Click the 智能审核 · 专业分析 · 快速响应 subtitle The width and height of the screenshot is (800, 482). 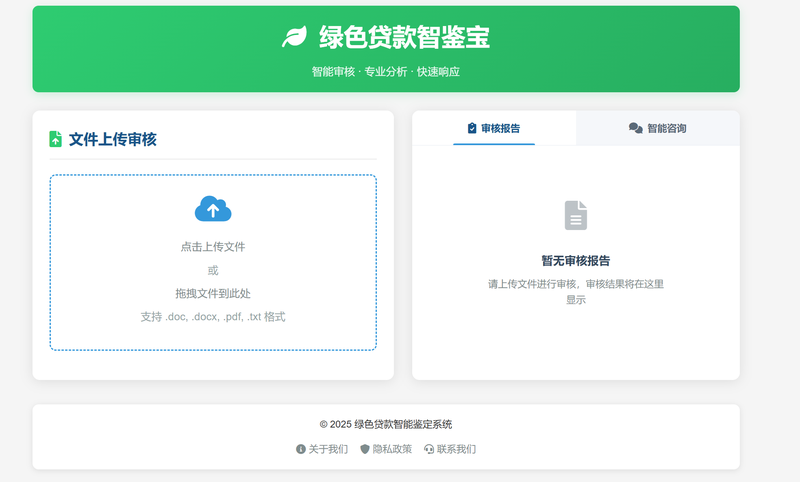[386, 71]
